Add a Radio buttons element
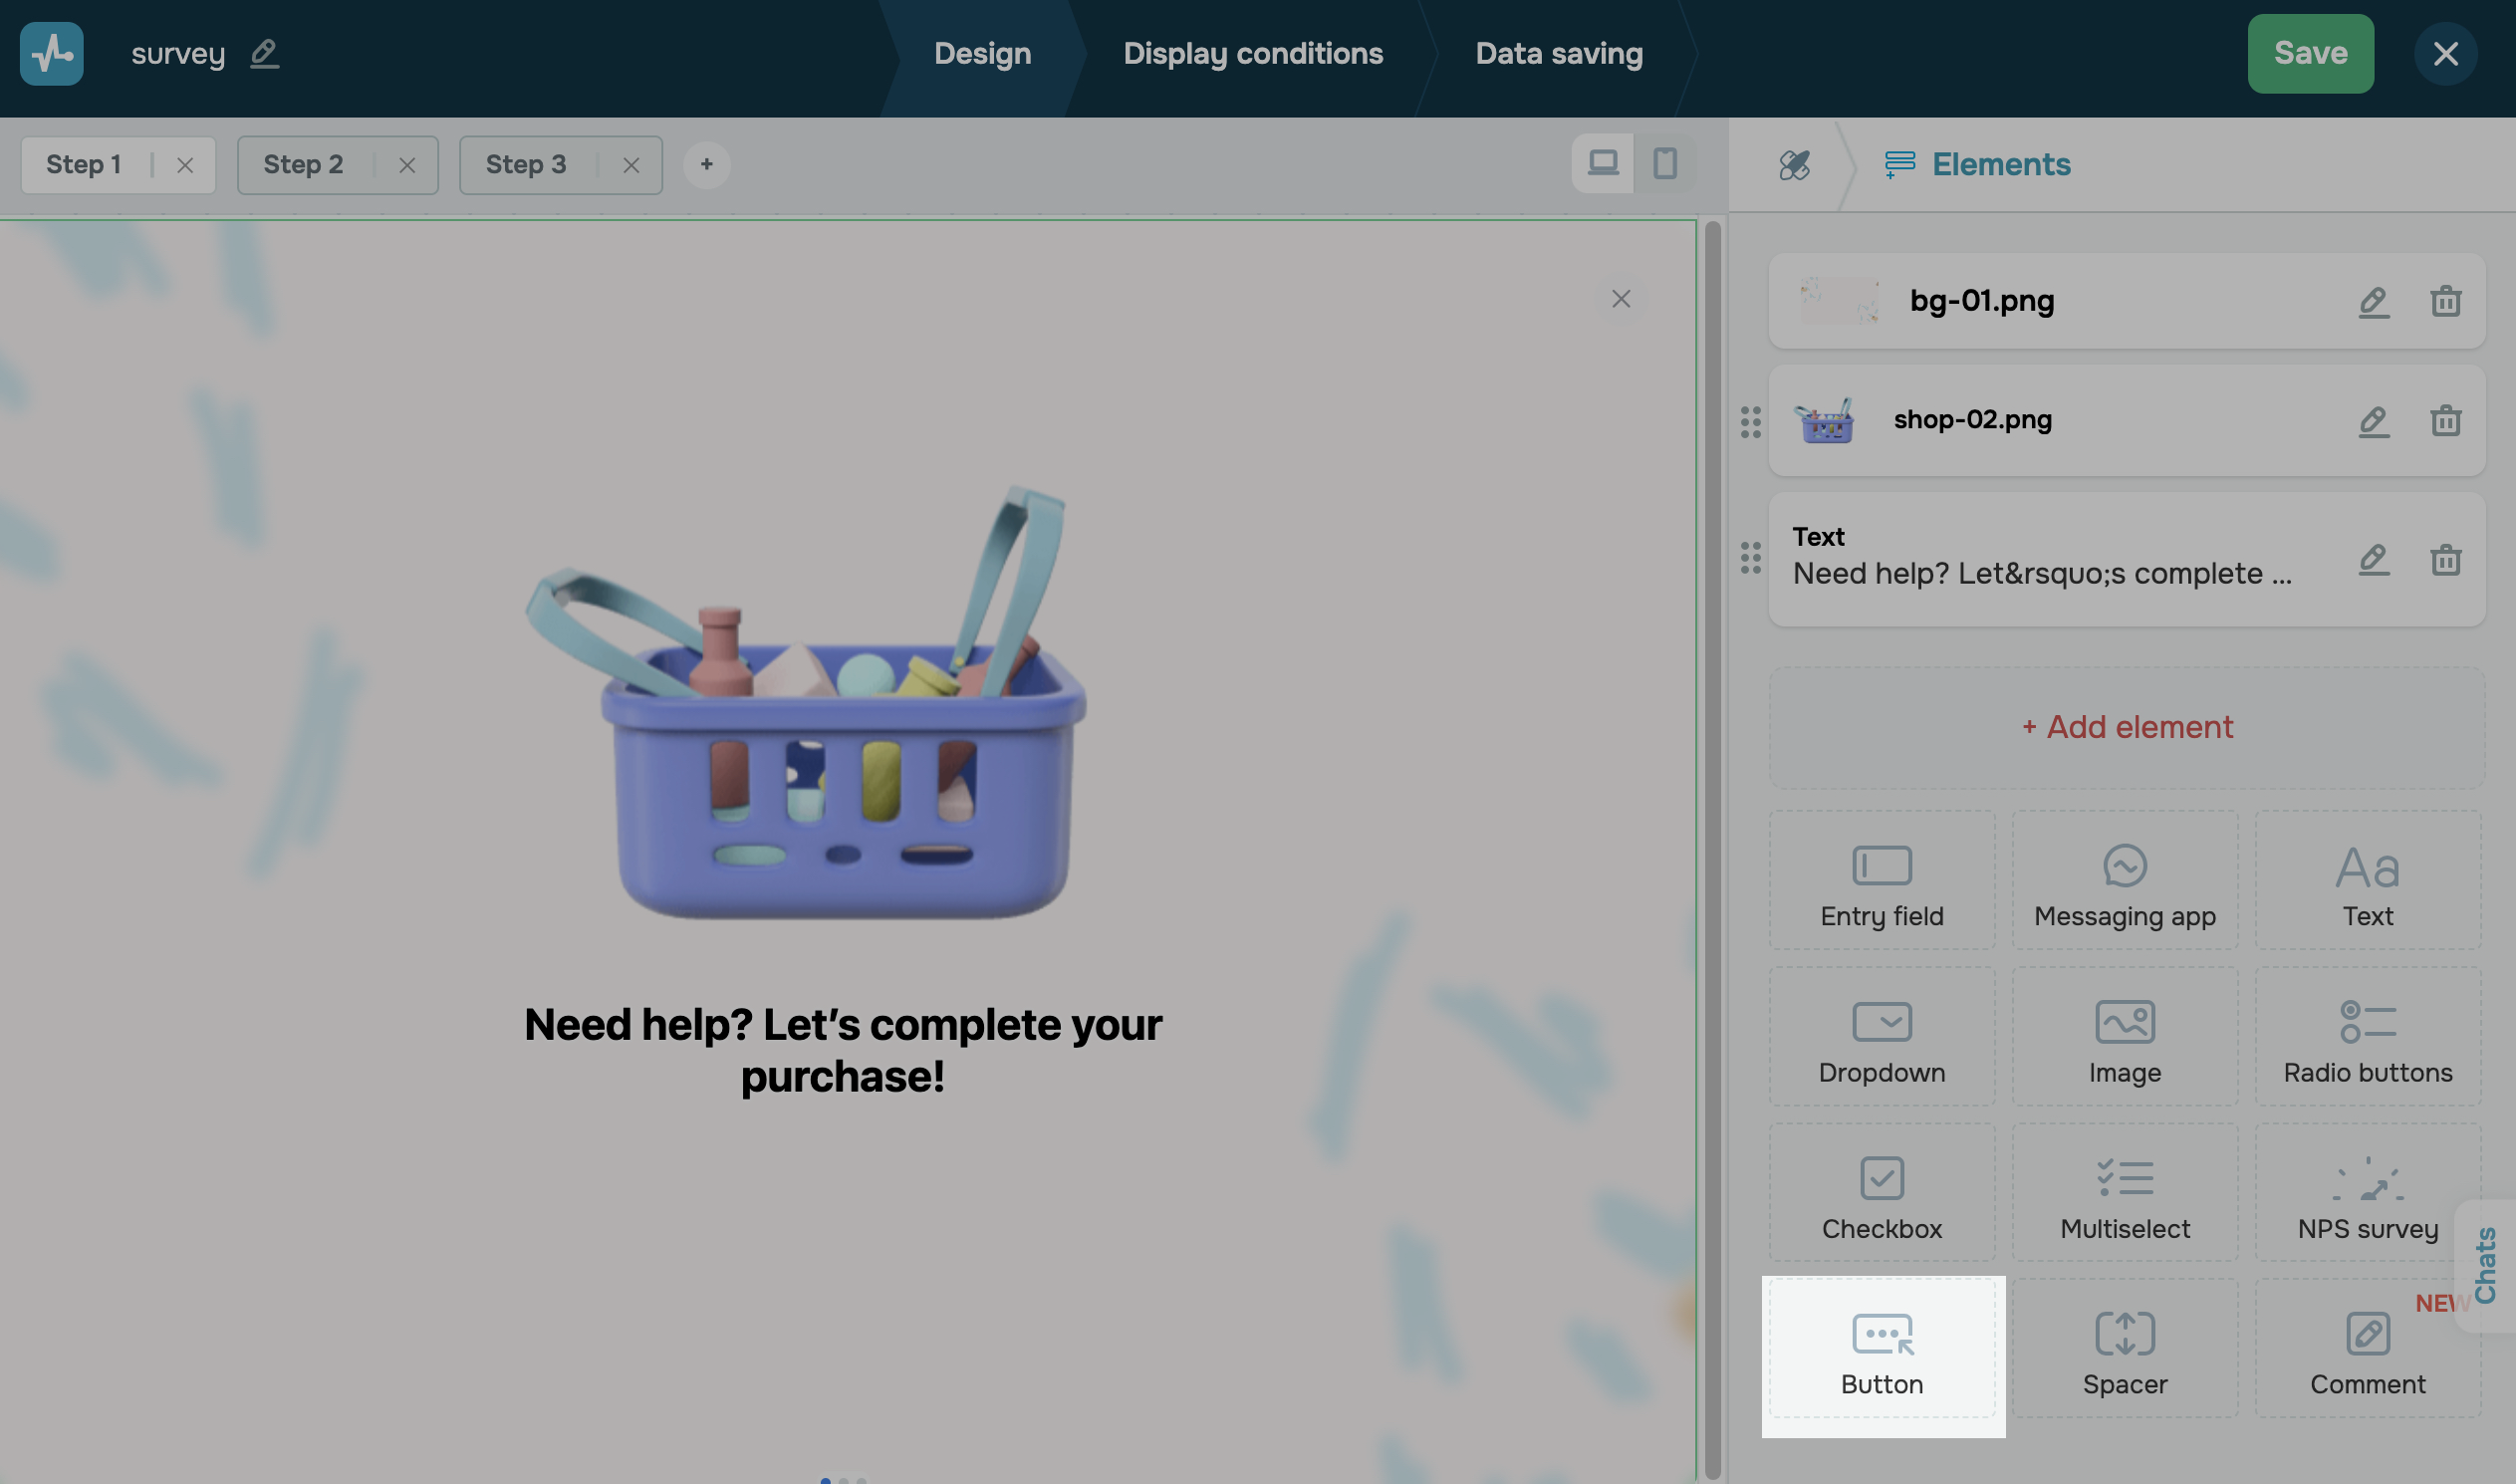Image resolution: width=2516 pixels, height=1484 pixels. (x=2366, y=1041)
